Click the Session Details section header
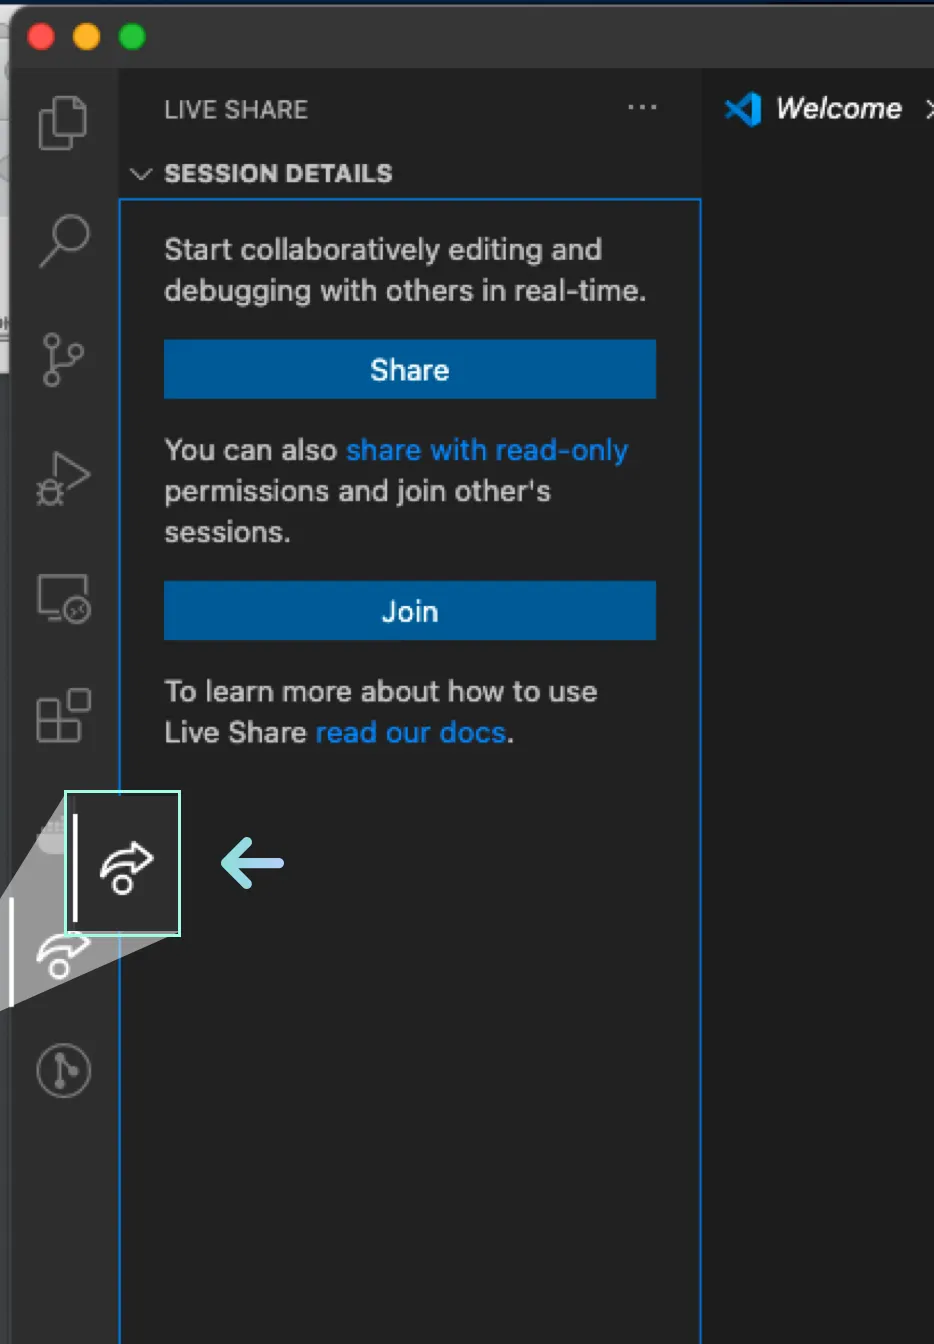Image resolution: width=934 pixels, height=1344 pixels. pyautogui.click(x=278, y=174)
